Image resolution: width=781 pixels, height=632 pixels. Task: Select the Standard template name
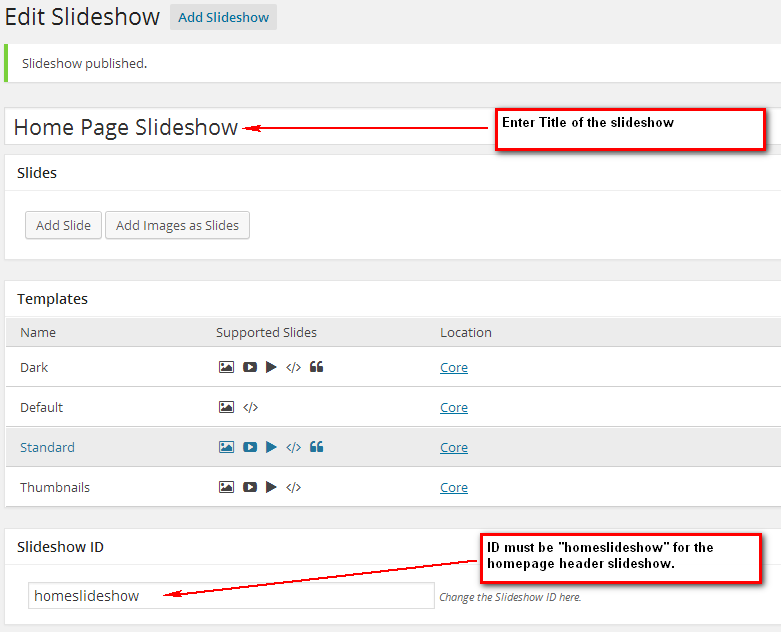[47, 447]
